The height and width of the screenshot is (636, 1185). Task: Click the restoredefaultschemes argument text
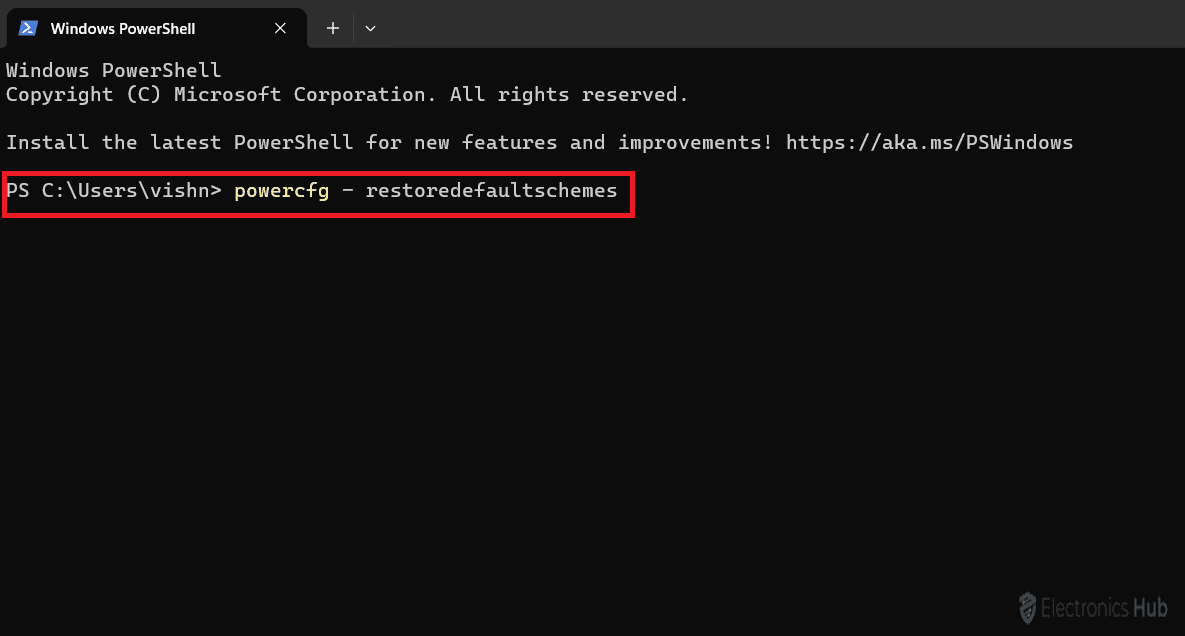[491, 190]
